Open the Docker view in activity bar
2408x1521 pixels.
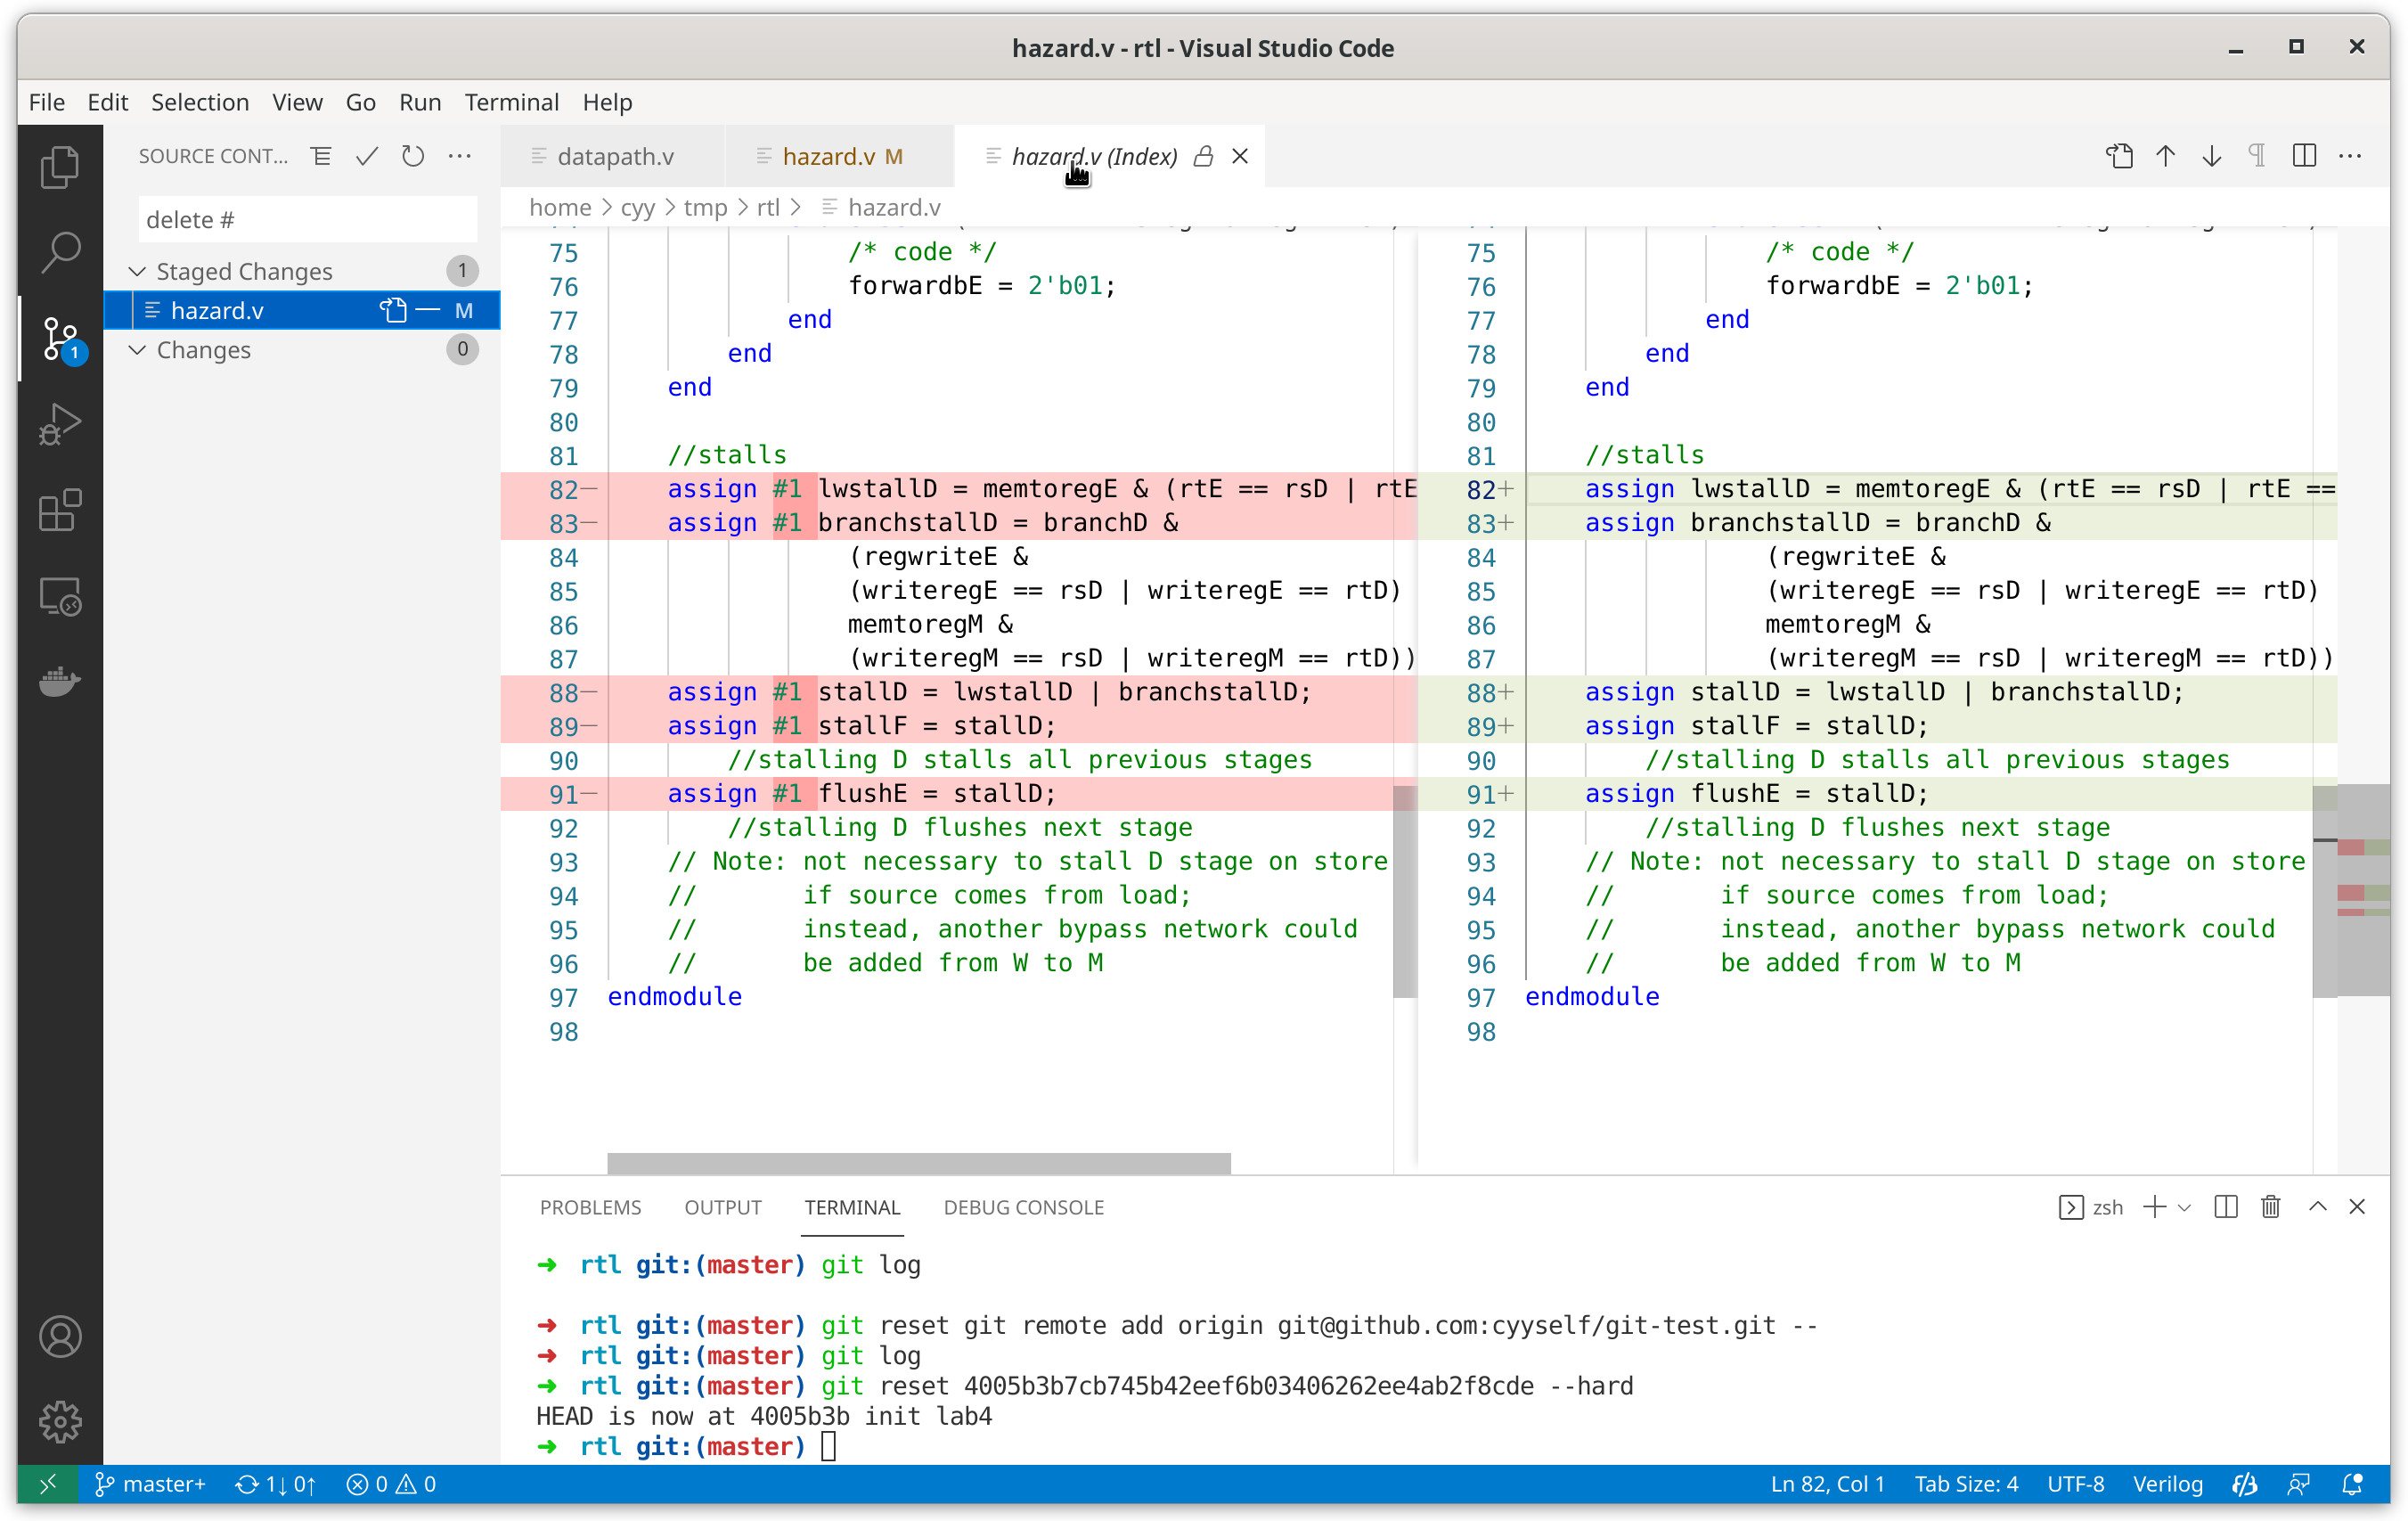point(60,682)
